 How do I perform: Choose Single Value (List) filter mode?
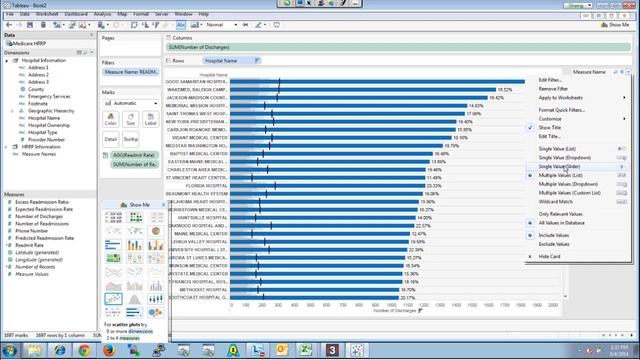pyautogui.click(x=557, y=149)
